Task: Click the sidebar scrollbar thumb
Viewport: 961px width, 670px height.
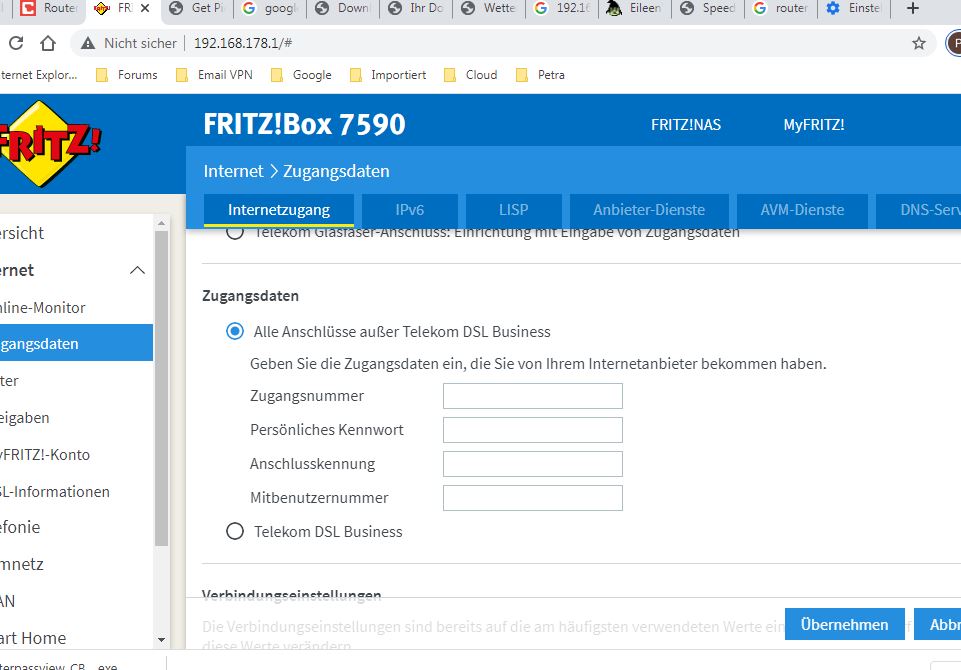Action: (161, 388)
